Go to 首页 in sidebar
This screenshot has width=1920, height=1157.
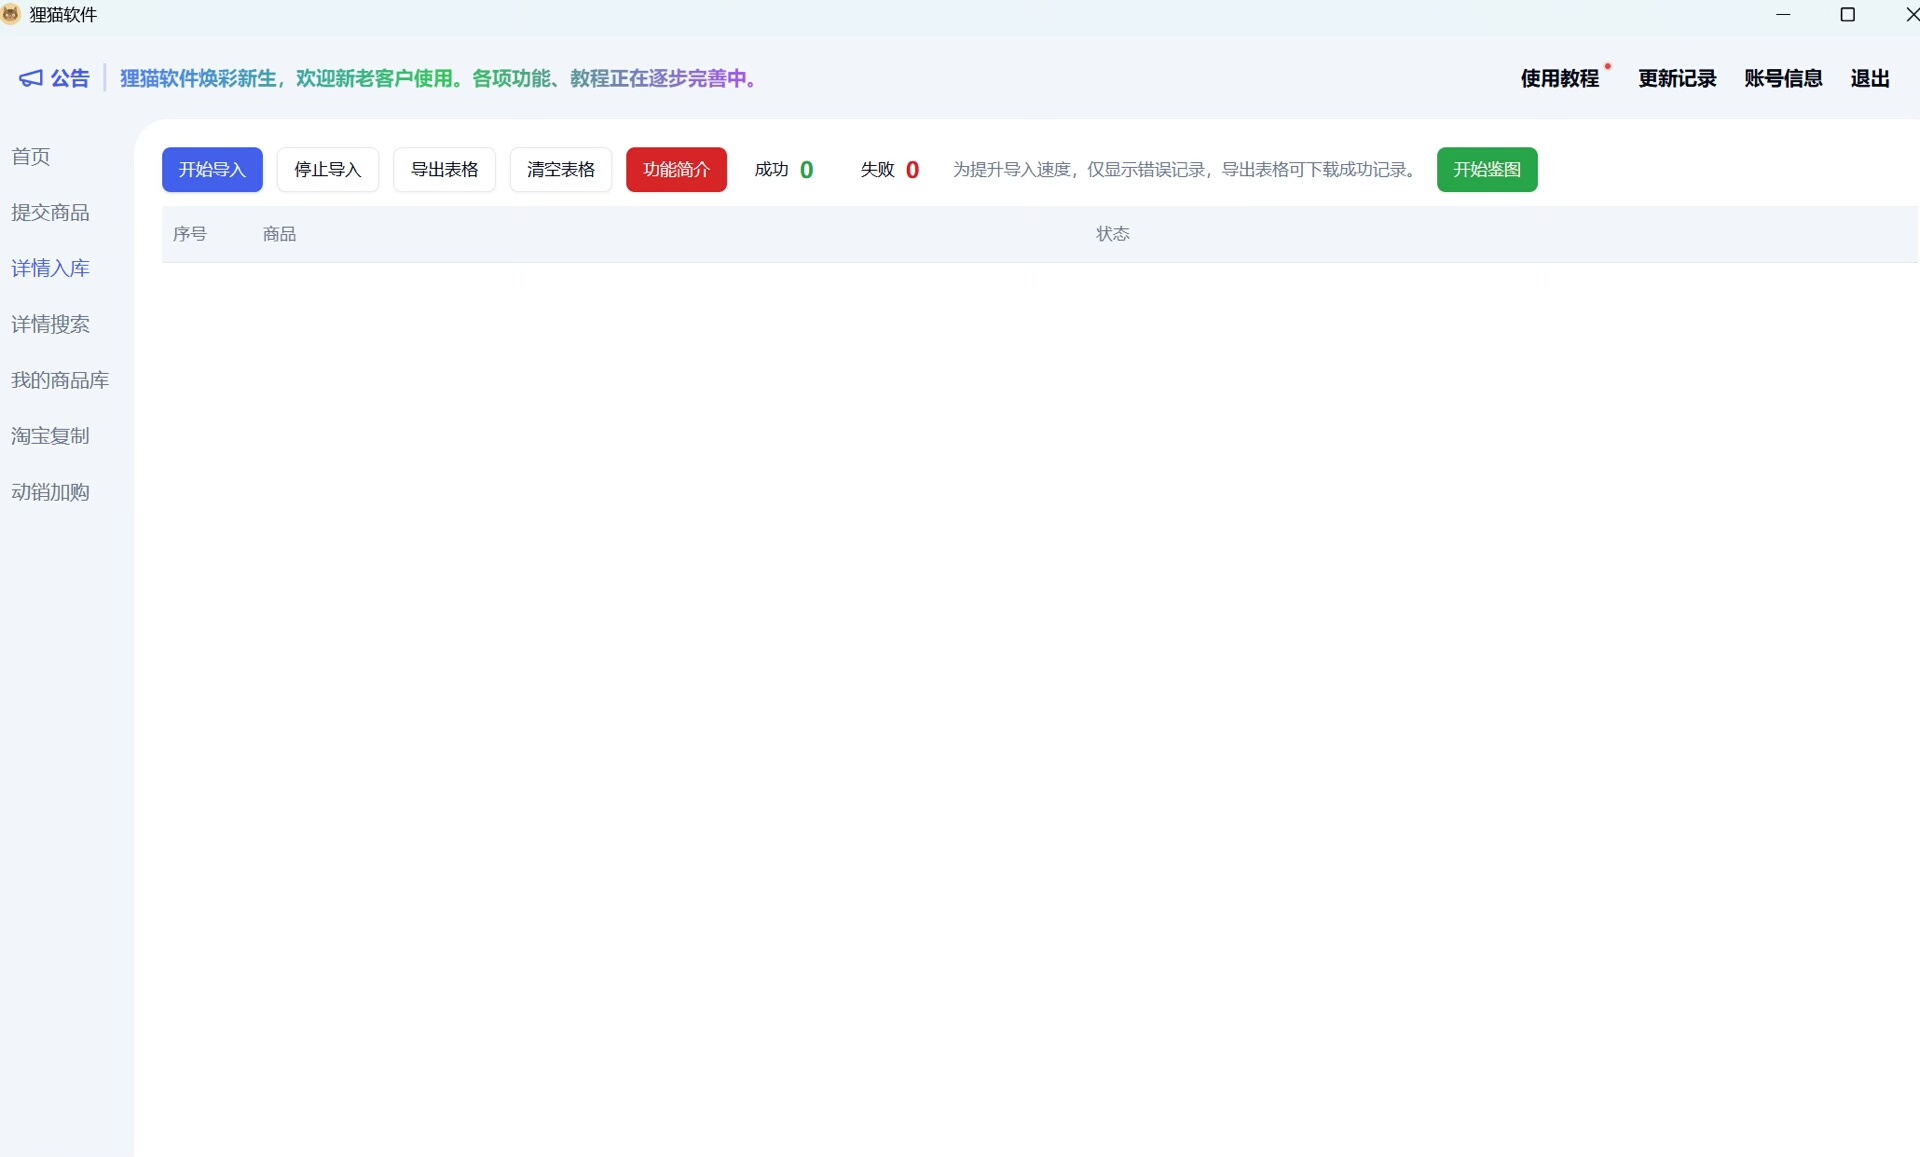[31, 156]
